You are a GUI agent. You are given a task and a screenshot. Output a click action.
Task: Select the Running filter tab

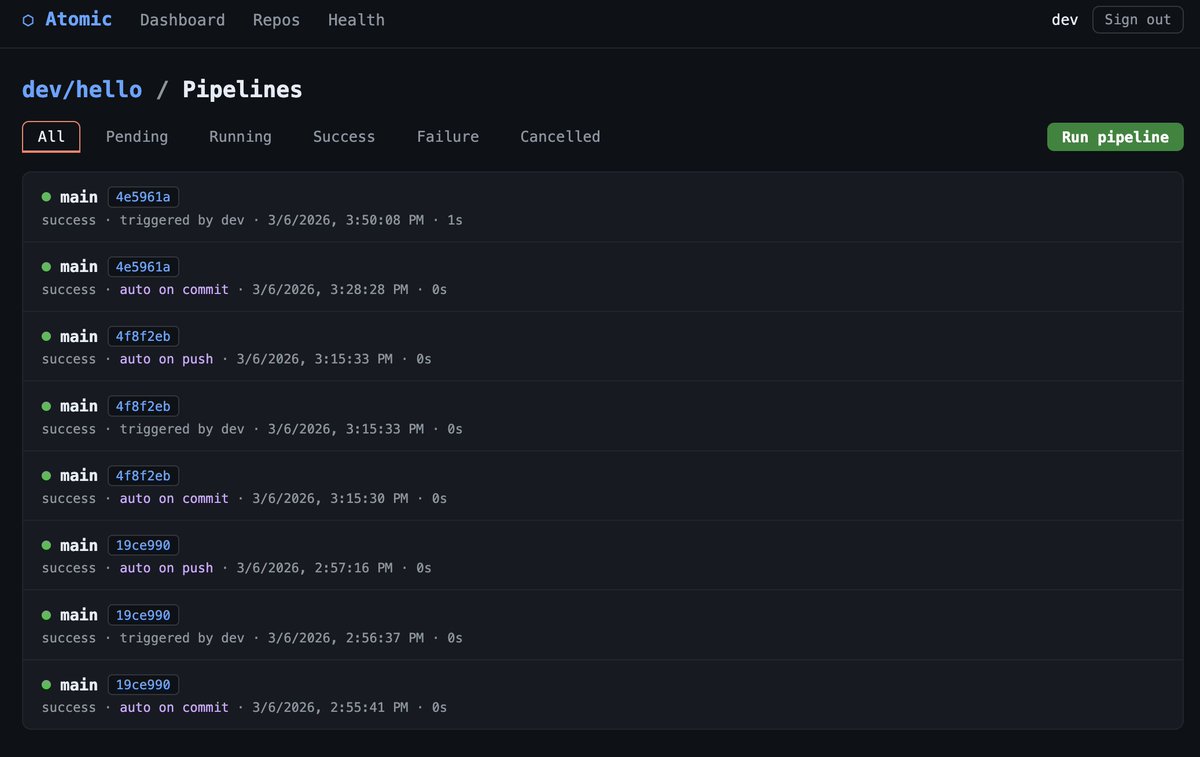[x=240, y=137]
